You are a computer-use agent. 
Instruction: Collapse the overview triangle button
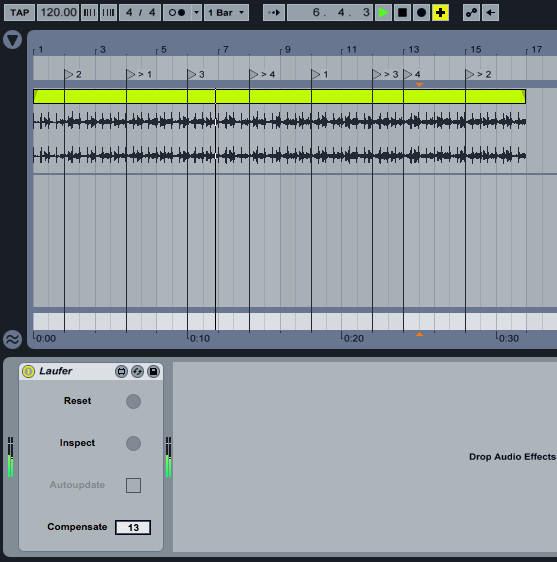click(13, 40)
